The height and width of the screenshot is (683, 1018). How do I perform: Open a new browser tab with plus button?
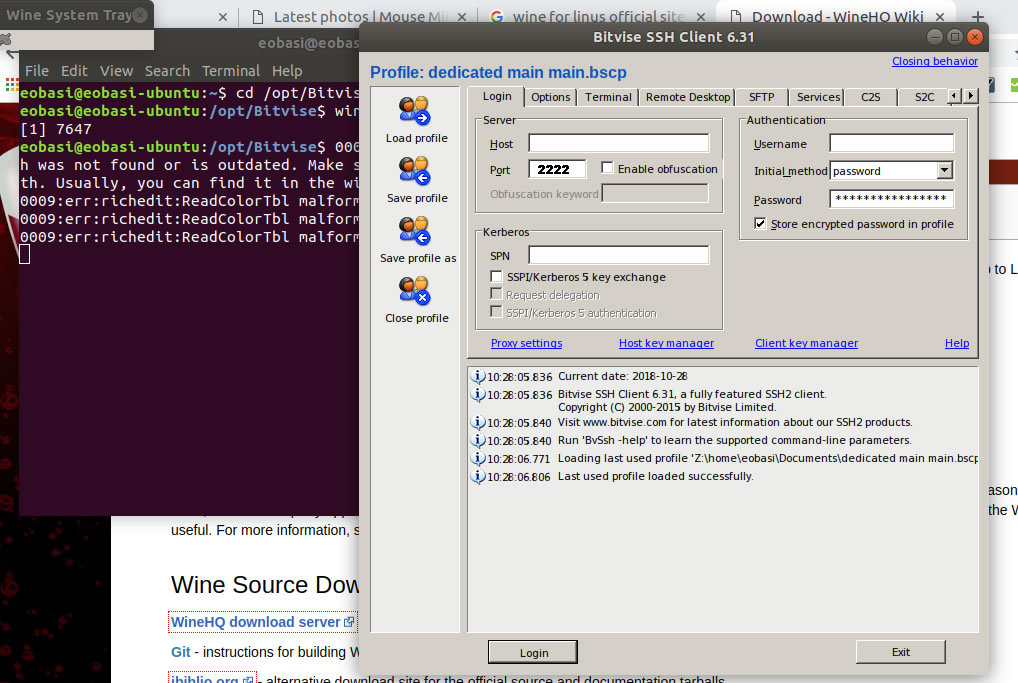coord(978,17)
